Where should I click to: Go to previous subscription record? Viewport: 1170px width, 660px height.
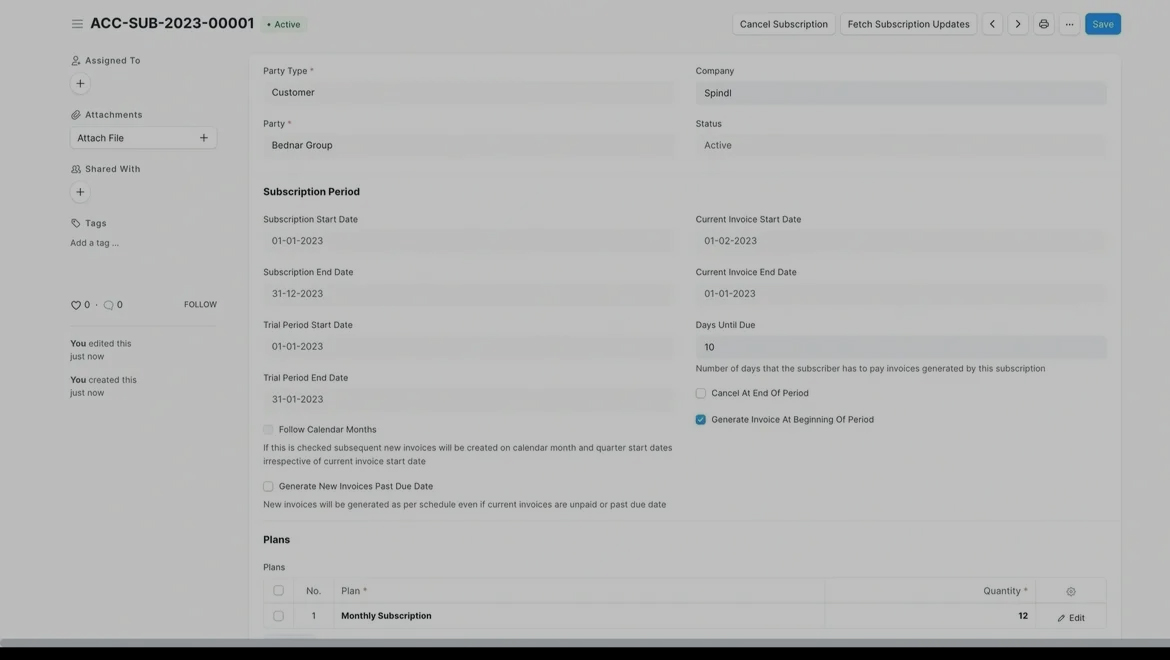pos(992,24)
